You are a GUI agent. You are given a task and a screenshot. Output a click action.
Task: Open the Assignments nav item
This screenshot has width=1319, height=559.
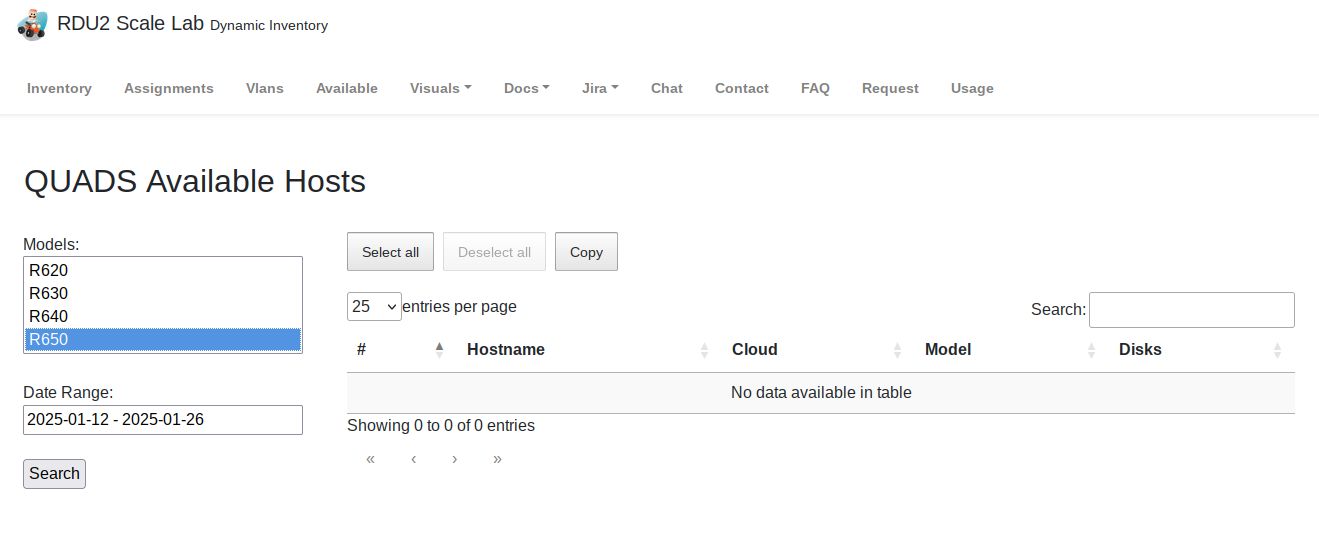[x=169, y=88]
